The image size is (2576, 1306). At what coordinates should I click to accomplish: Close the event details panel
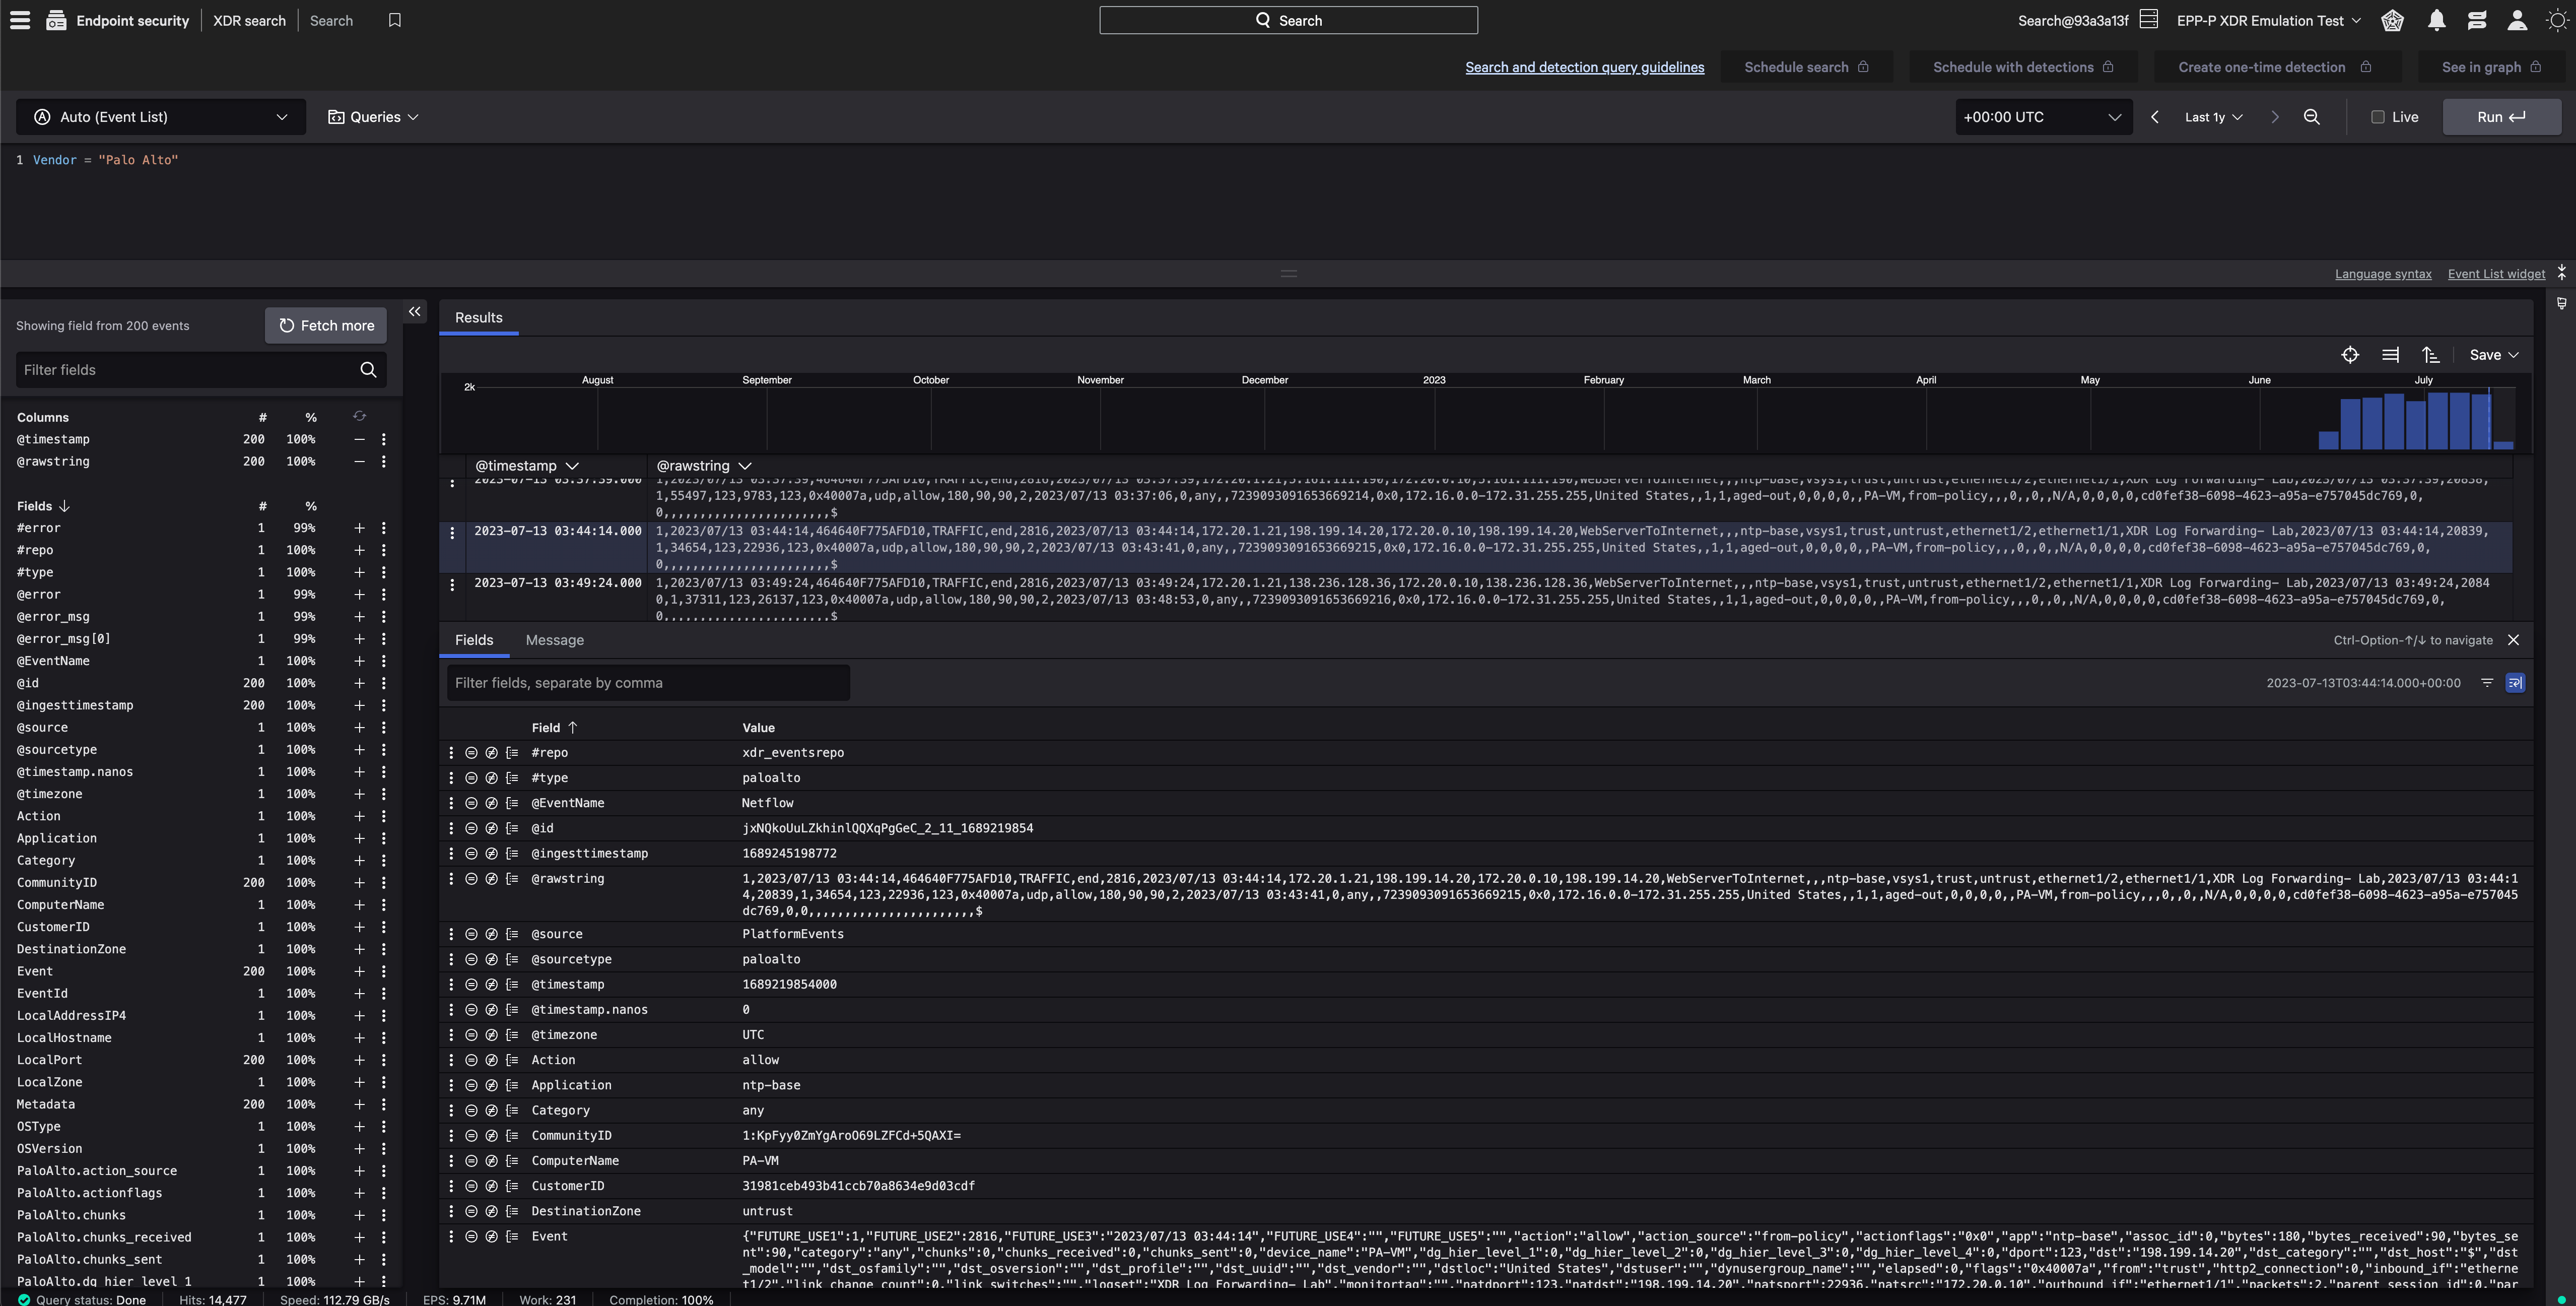(x=2513, y=640)
